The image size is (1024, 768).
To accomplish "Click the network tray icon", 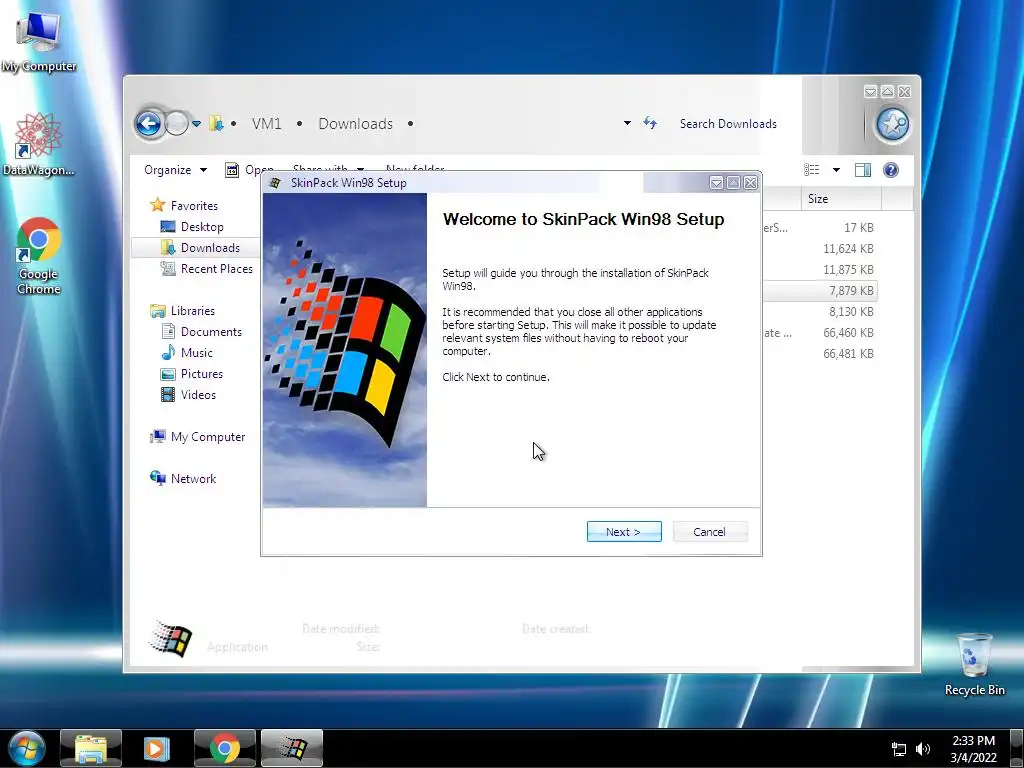I will pyautogui.click(x=899, y=749).
